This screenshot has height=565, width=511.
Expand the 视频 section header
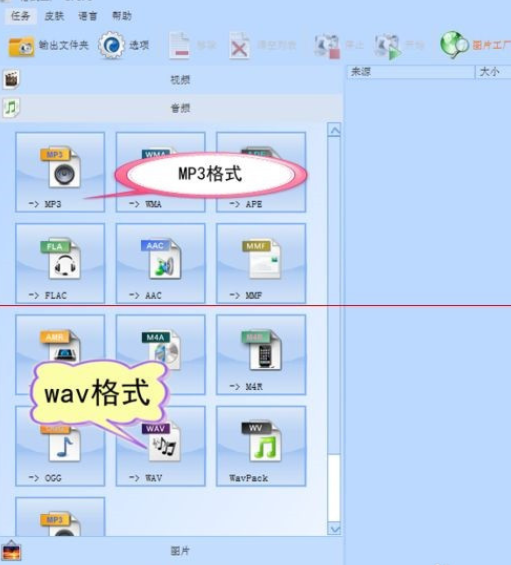coord(172,80)
